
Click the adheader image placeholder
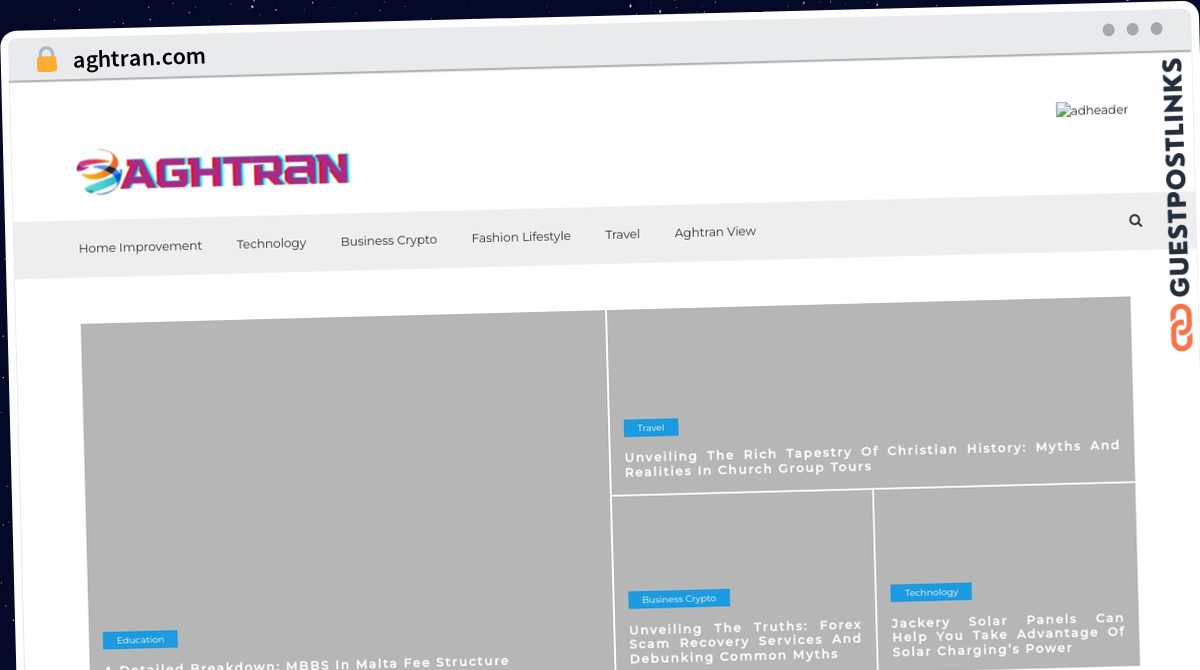pyautogui.click(x=1092, y=110)
